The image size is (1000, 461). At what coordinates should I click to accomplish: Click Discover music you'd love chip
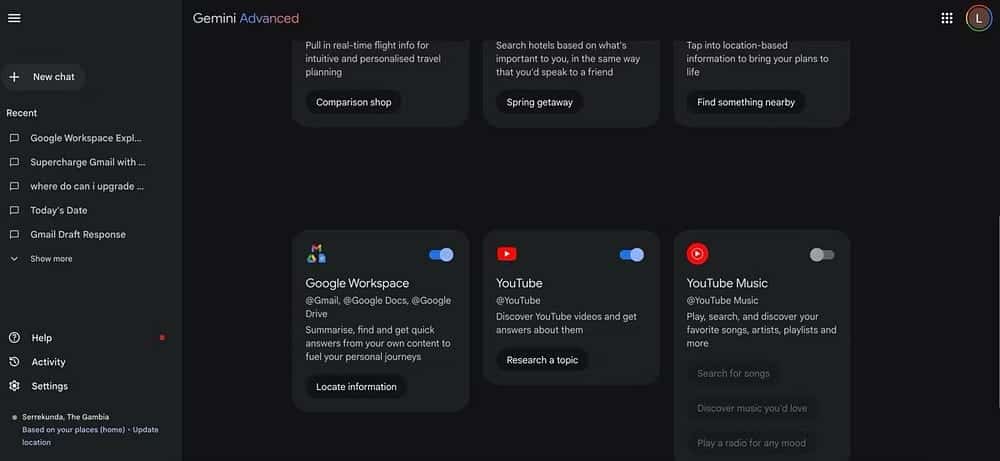pos(752,408)
